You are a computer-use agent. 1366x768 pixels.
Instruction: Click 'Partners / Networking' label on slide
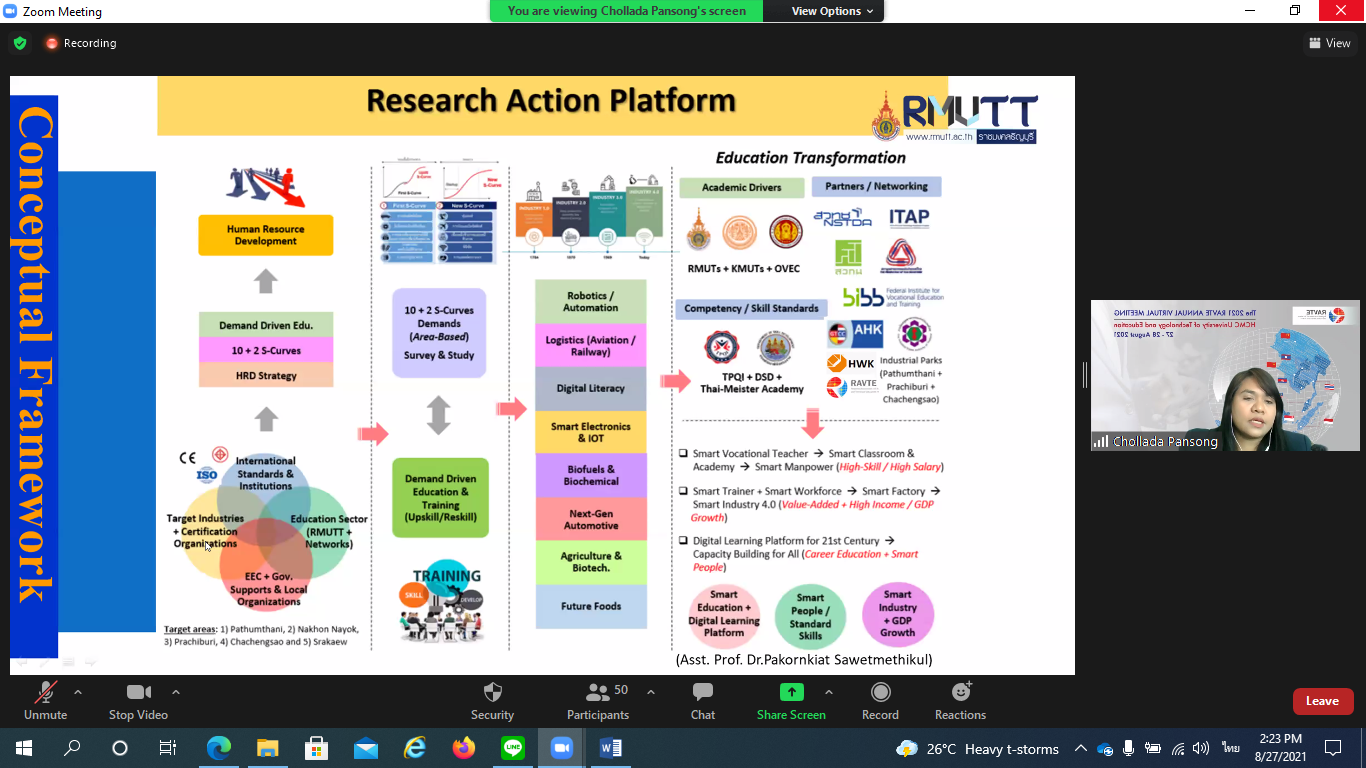tap(876, 186)
